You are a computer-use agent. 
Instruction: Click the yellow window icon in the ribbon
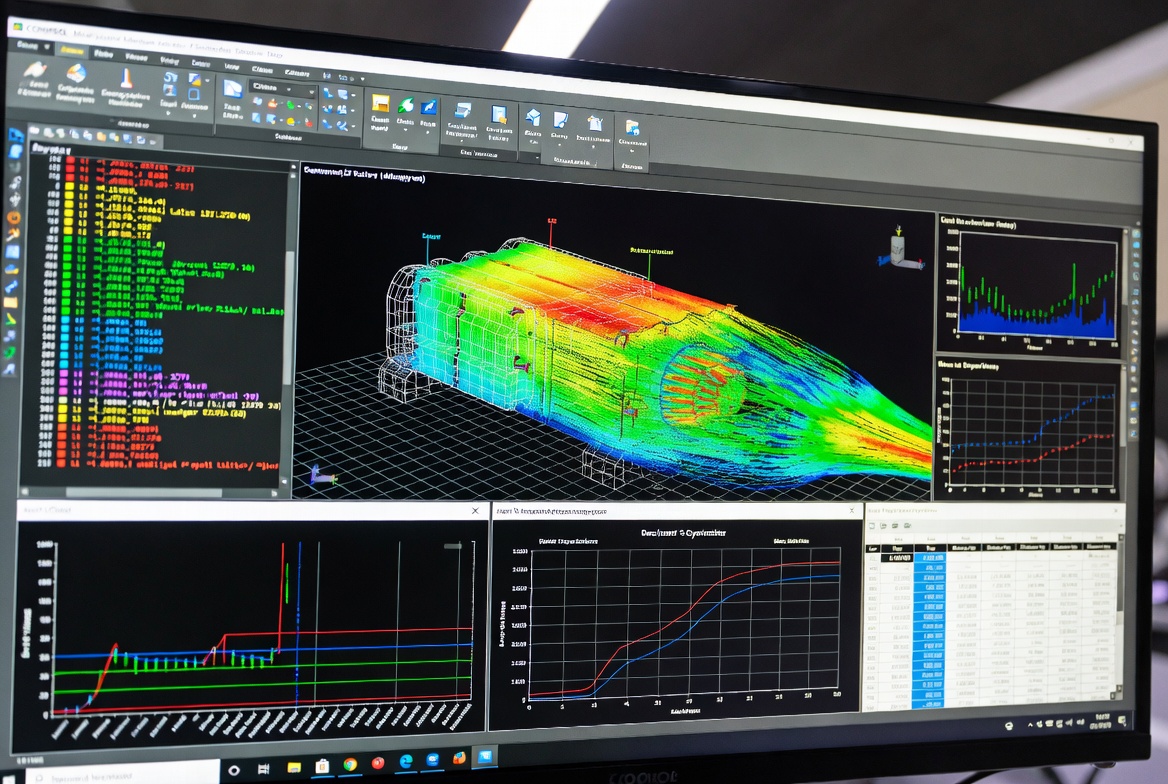[380, 103]
